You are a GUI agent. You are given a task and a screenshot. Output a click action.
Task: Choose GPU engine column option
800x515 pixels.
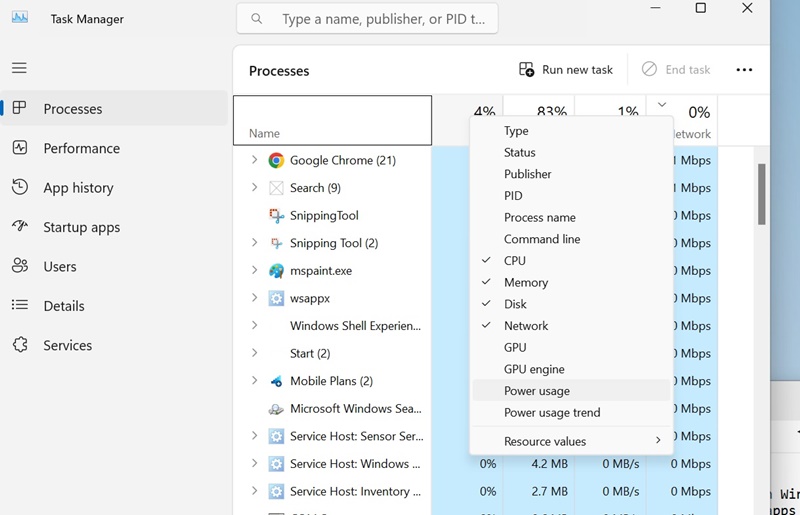coord(534,369)
